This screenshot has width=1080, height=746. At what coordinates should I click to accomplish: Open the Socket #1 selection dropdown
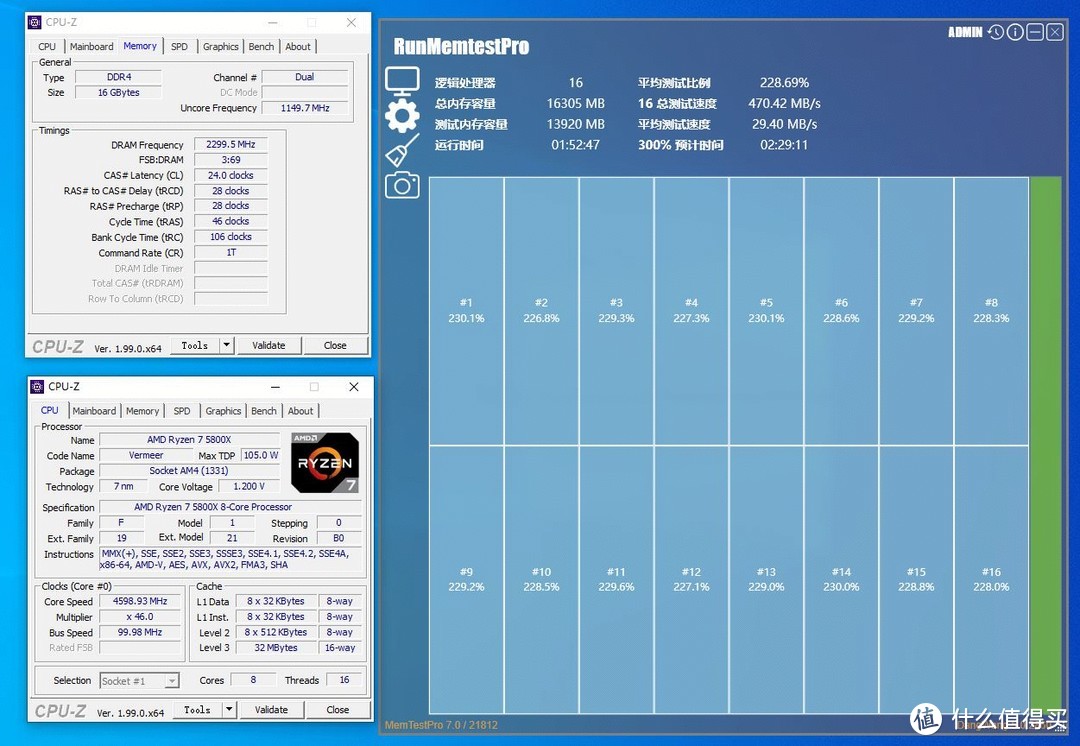pos(140,681)
